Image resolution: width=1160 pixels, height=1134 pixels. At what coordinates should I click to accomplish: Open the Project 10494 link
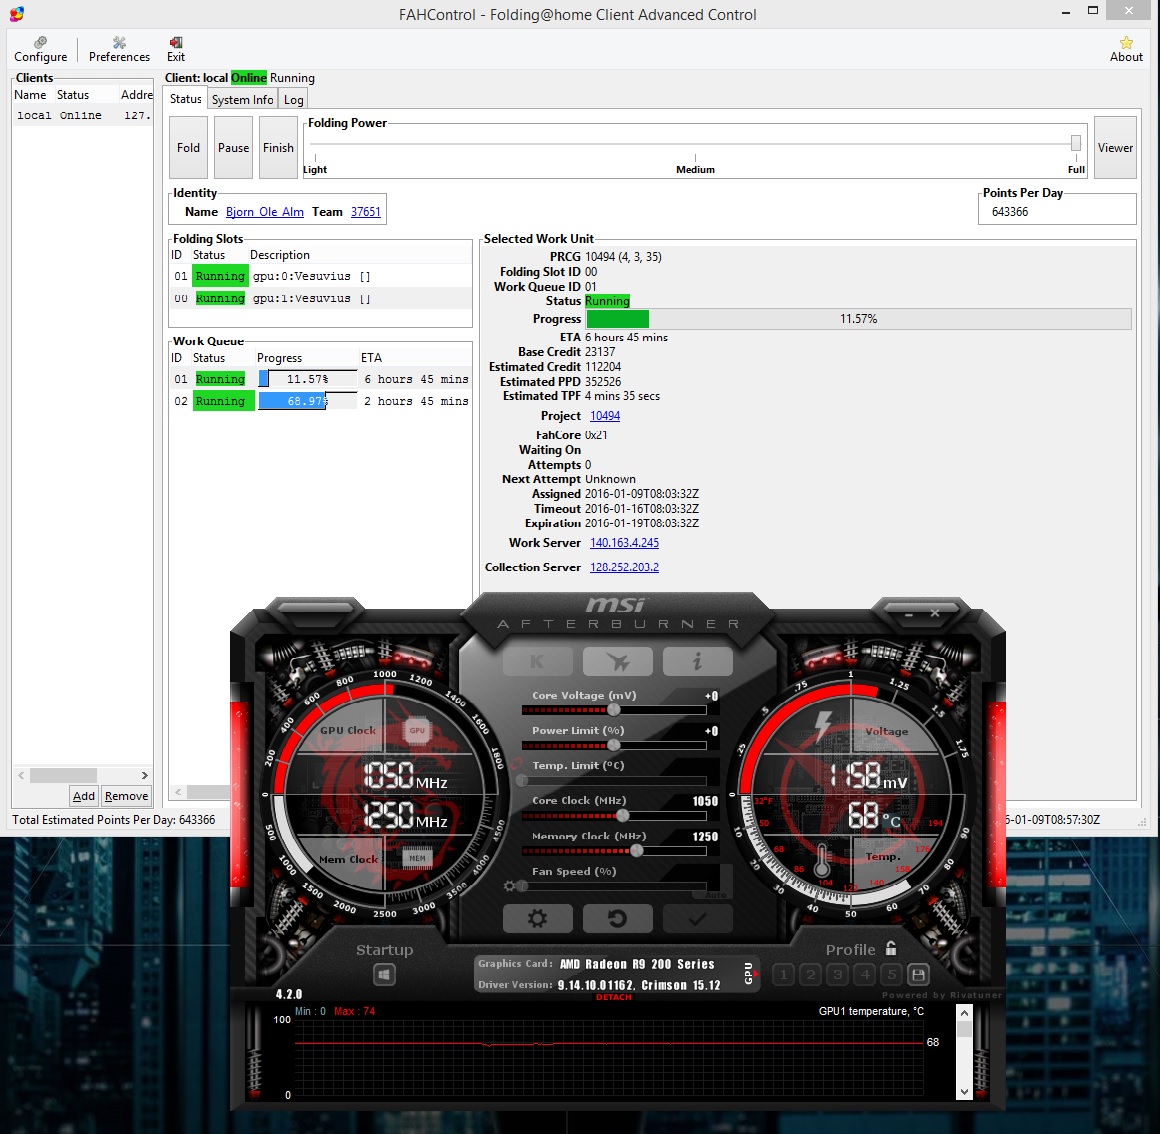[x=605, y=416]
